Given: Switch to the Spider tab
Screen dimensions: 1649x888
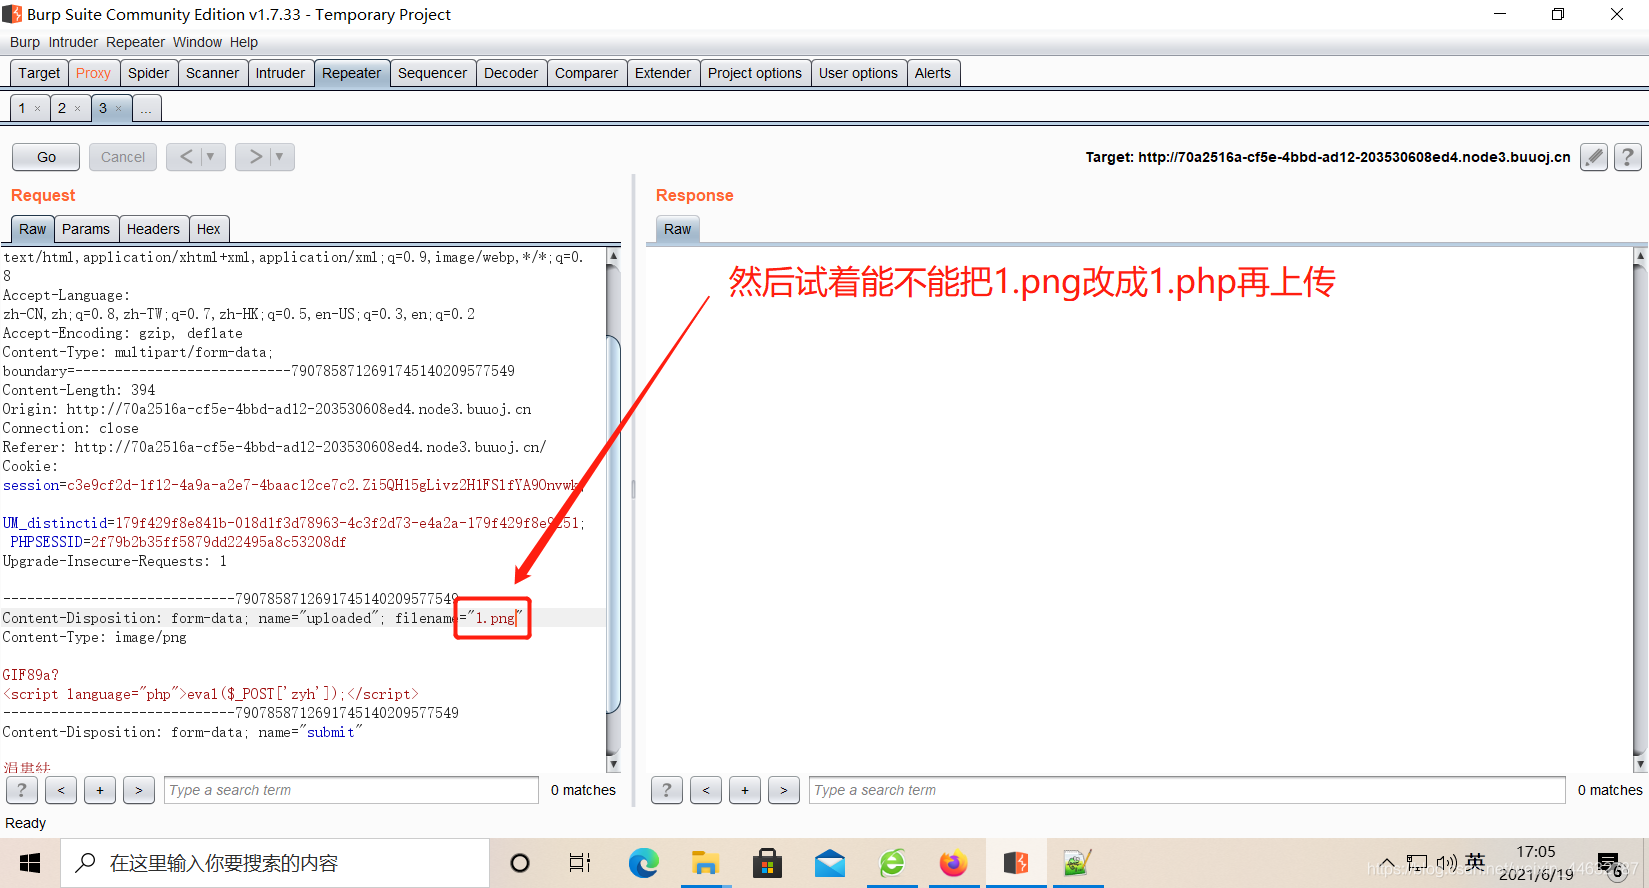Looking at the screenshot, I should [148, 73].
